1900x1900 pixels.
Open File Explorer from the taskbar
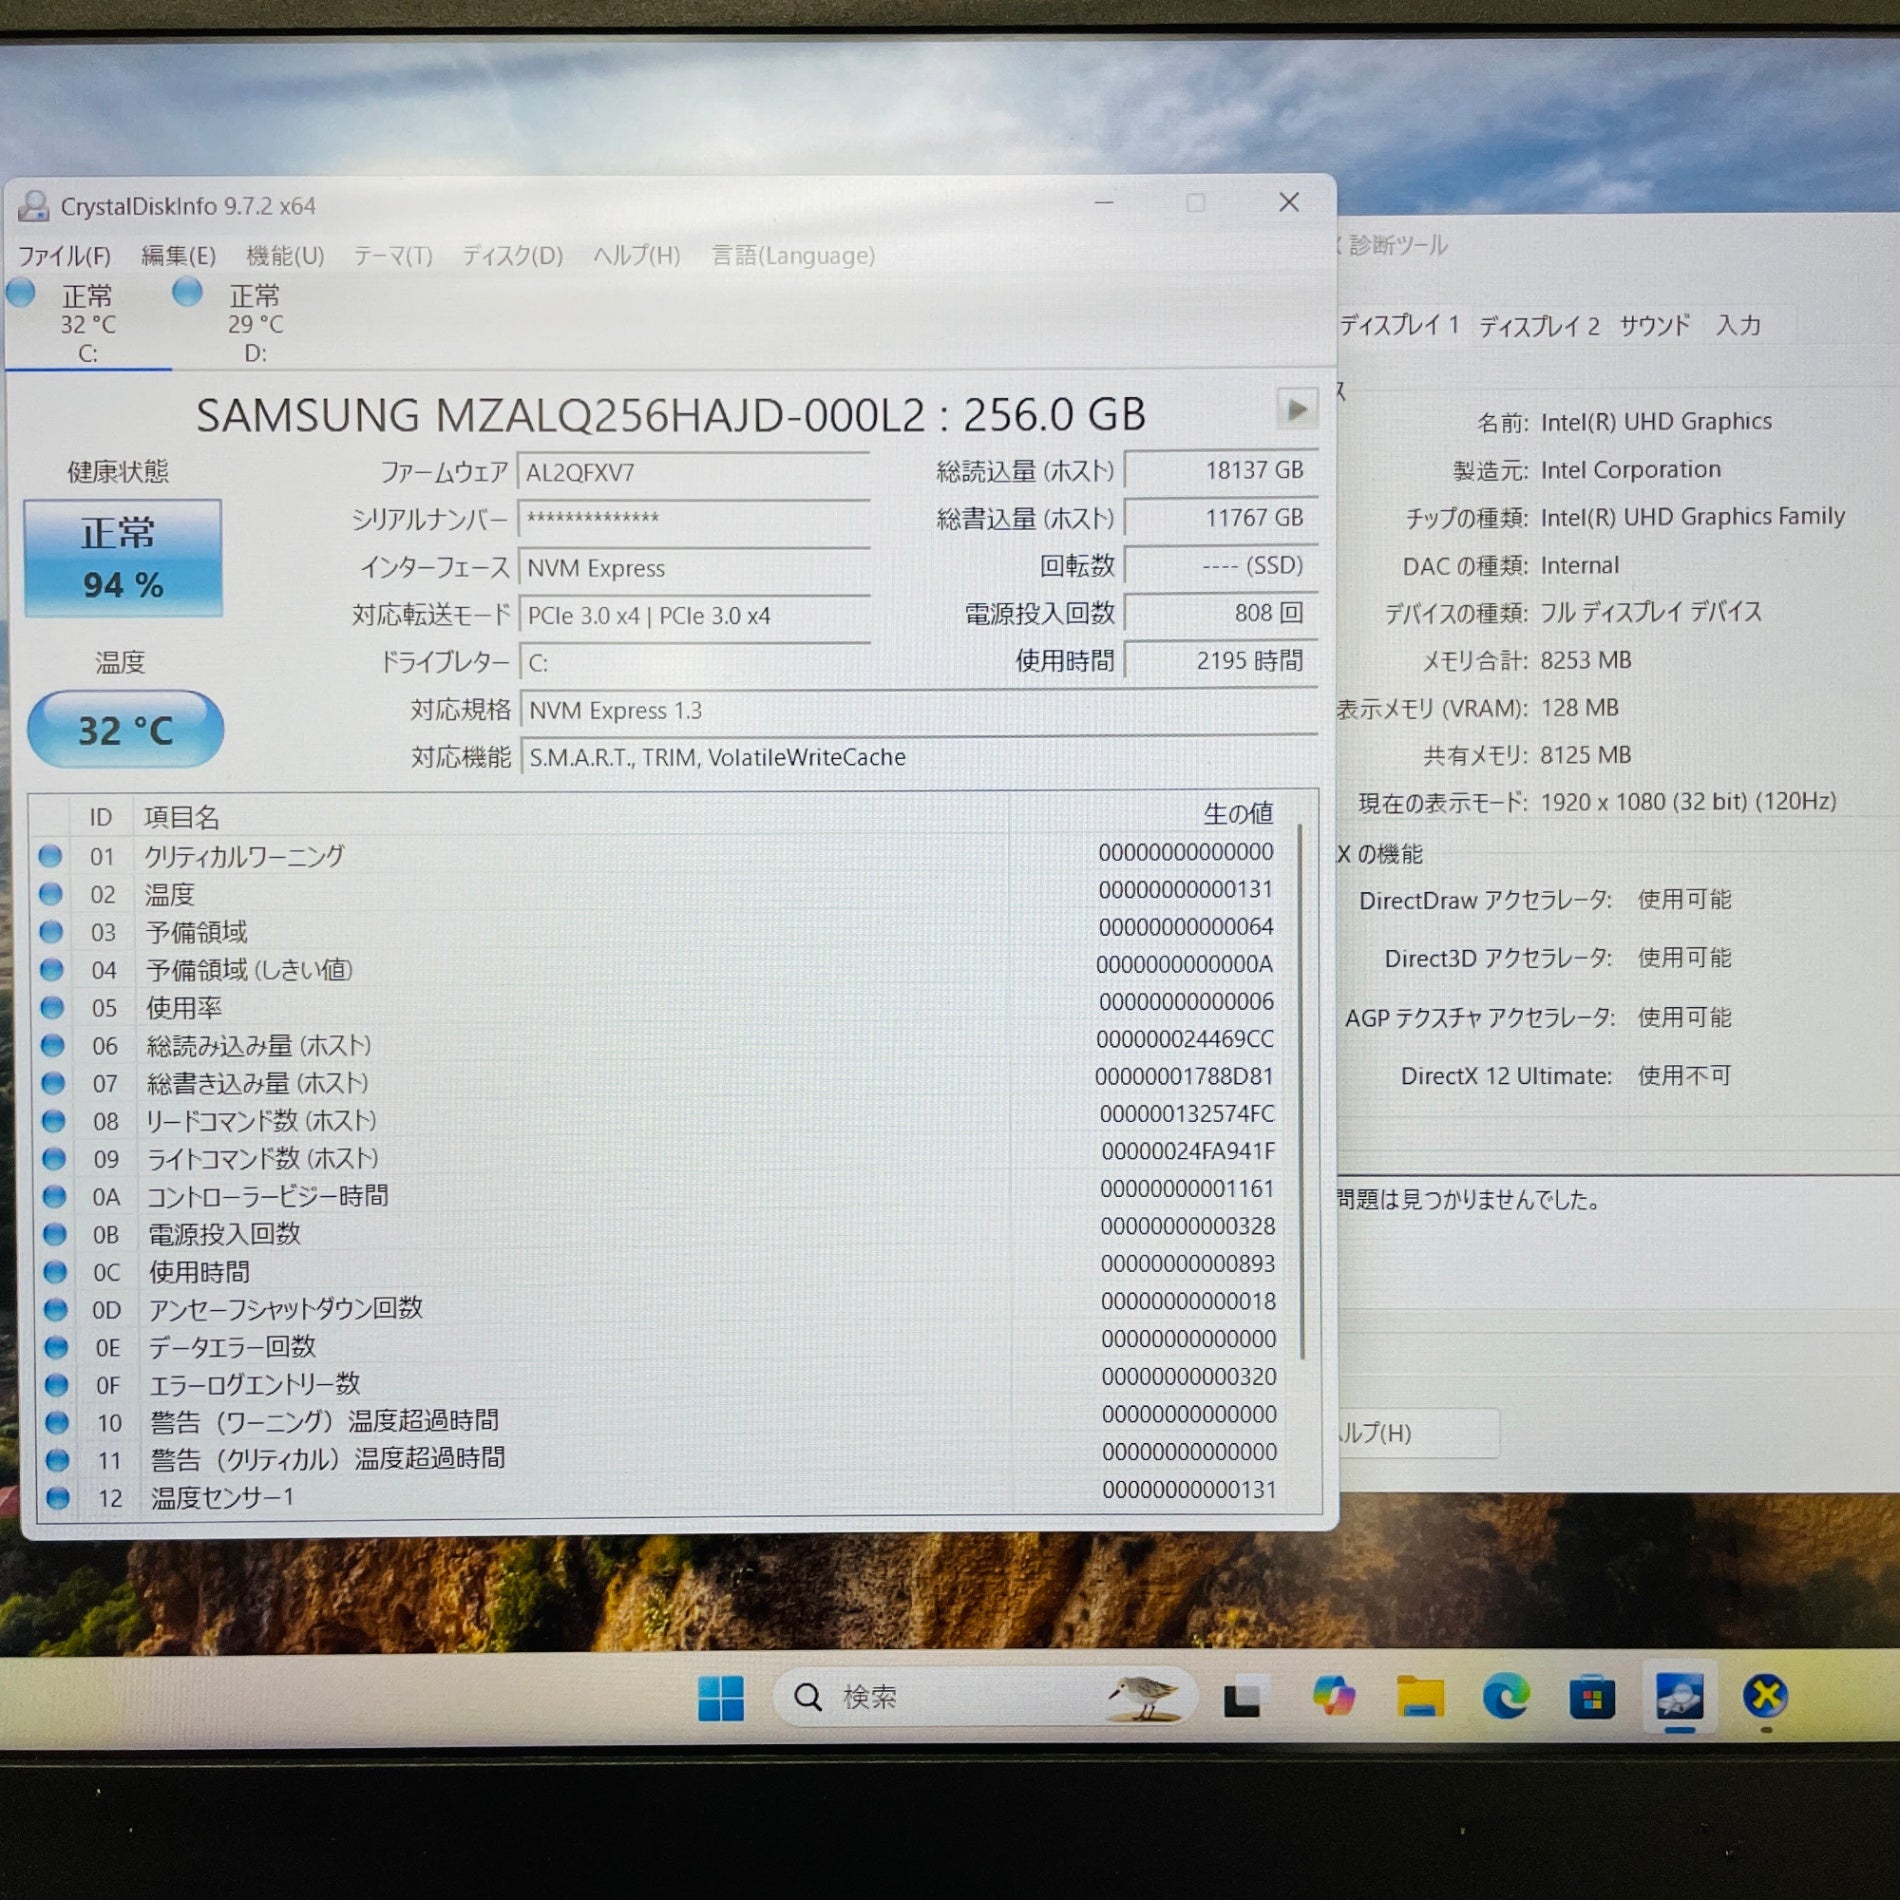pos(1419,1697)
